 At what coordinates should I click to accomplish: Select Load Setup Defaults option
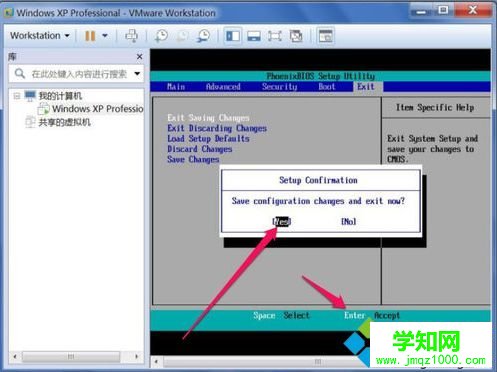[208, 139]
